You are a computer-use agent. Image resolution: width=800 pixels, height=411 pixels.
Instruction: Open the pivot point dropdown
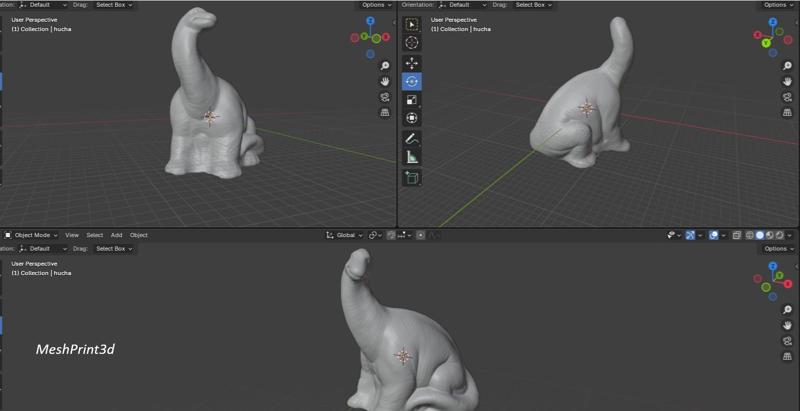point(375,235)
